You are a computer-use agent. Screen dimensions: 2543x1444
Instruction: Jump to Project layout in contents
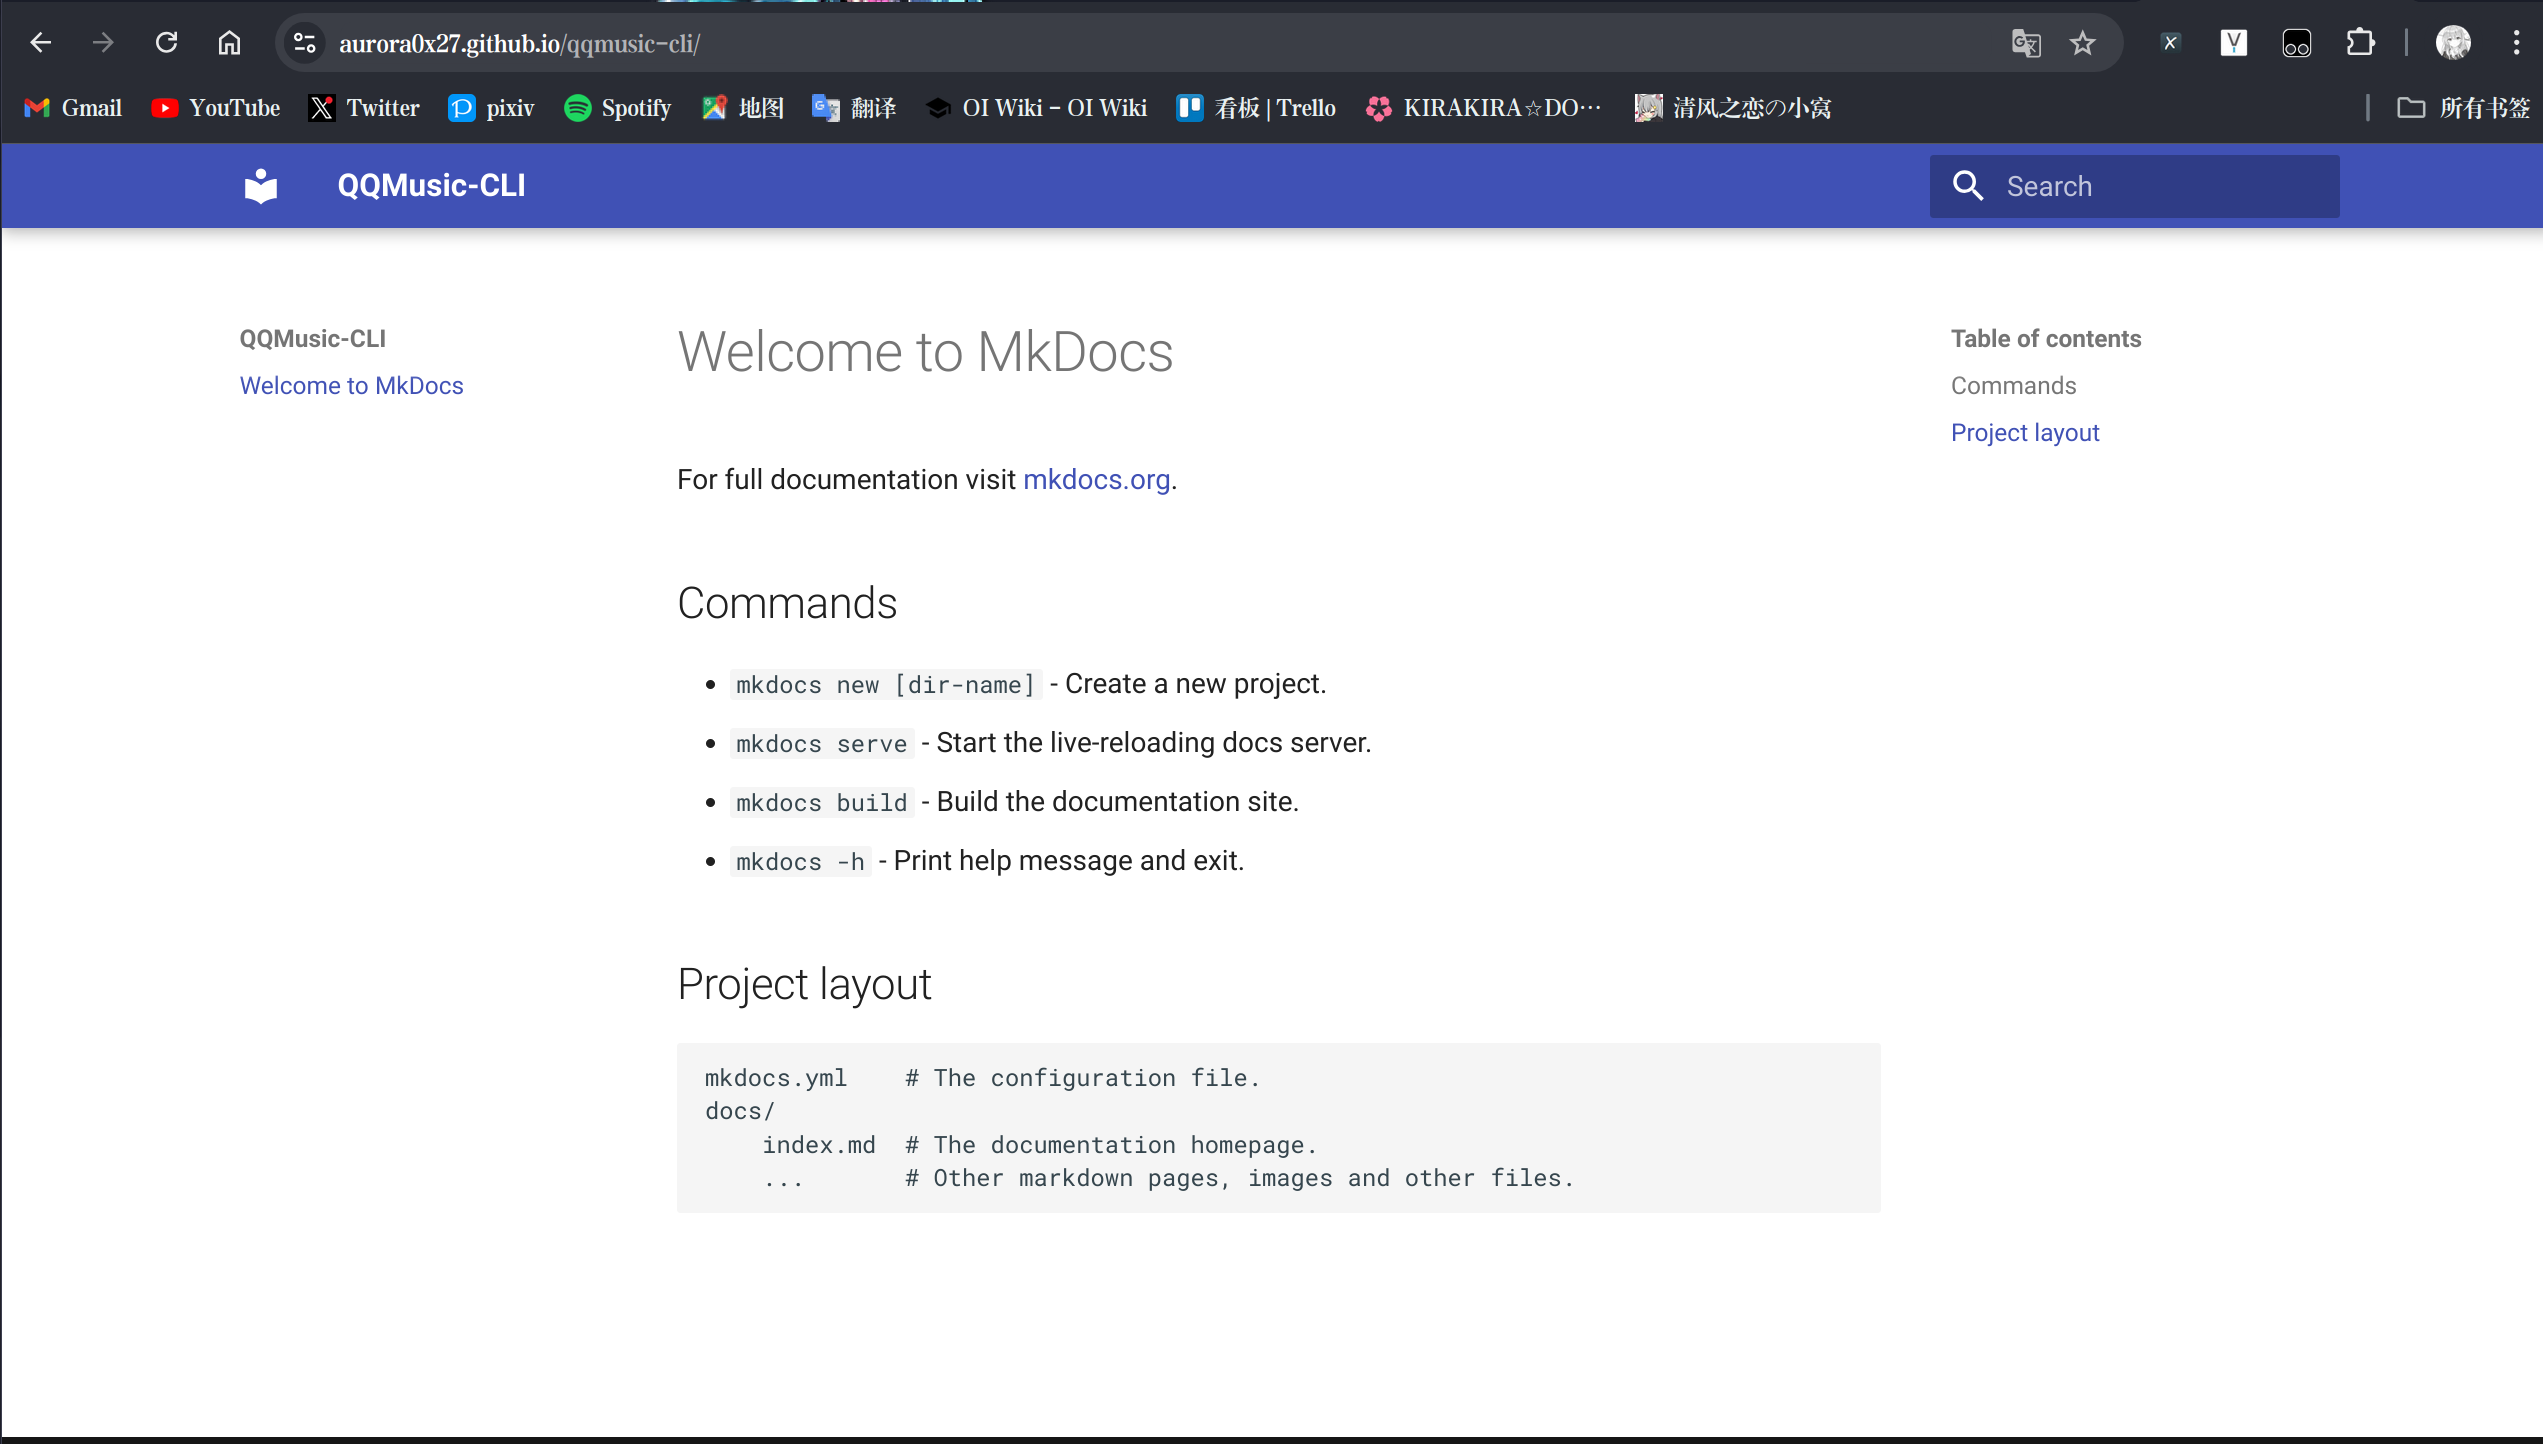2025,433
